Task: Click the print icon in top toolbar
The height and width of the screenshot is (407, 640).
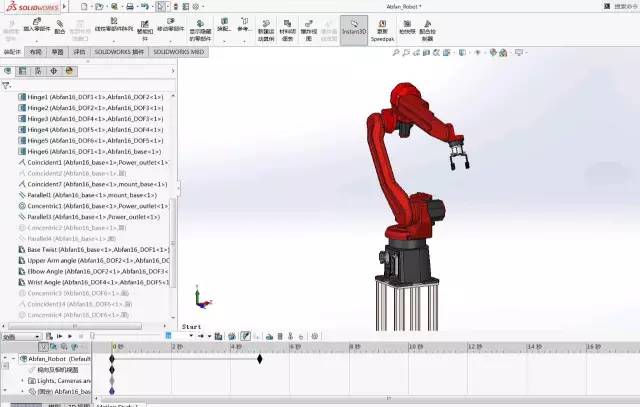Action: tap(128, 6)
